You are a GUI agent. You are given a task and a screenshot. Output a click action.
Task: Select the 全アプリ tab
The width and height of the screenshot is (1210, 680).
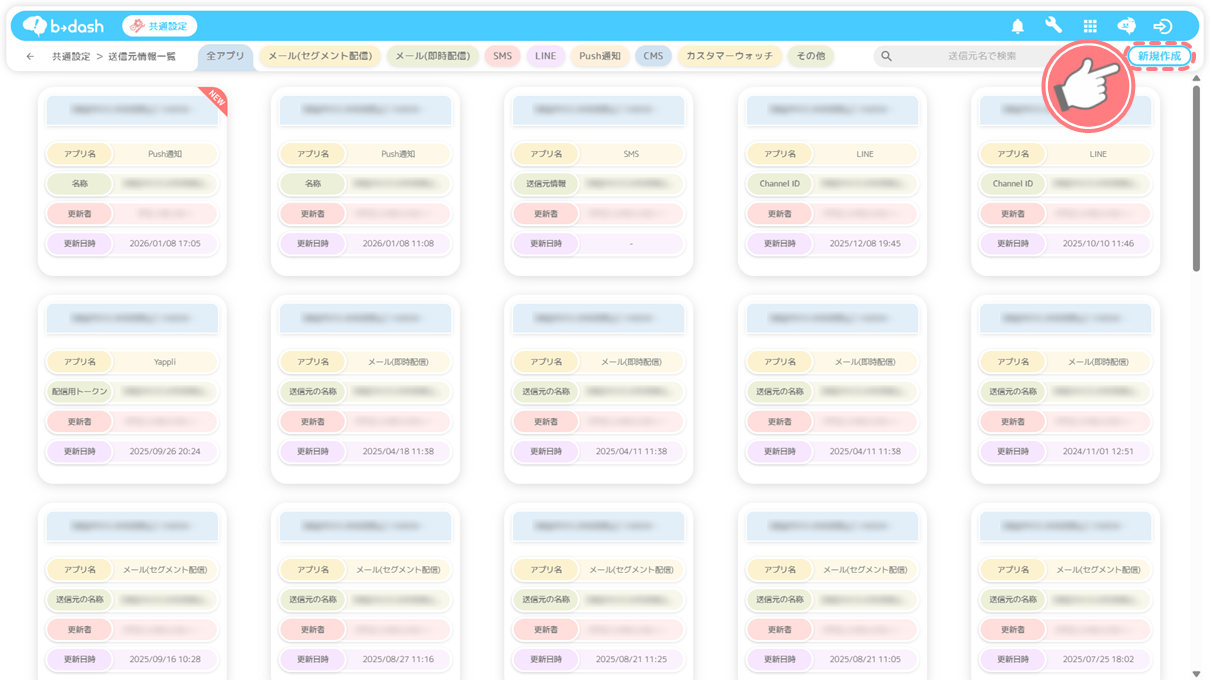[225, 57]
